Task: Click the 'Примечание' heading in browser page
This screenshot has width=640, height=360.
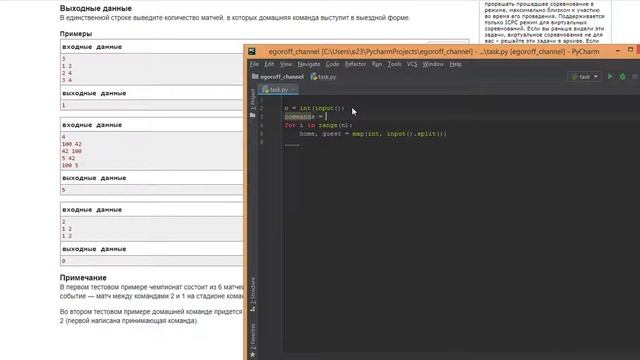Action: (83, 278)
